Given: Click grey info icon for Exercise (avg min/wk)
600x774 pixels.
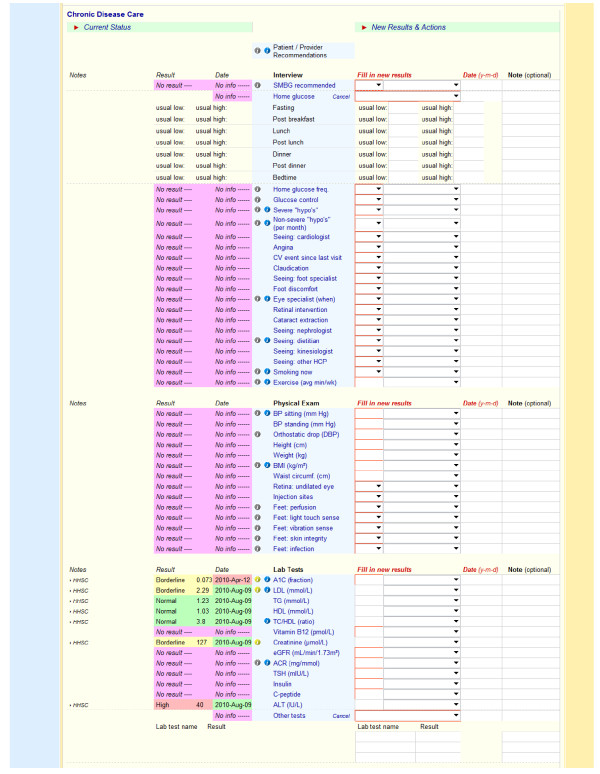Looking at the screenshot, I should [257, 382].
